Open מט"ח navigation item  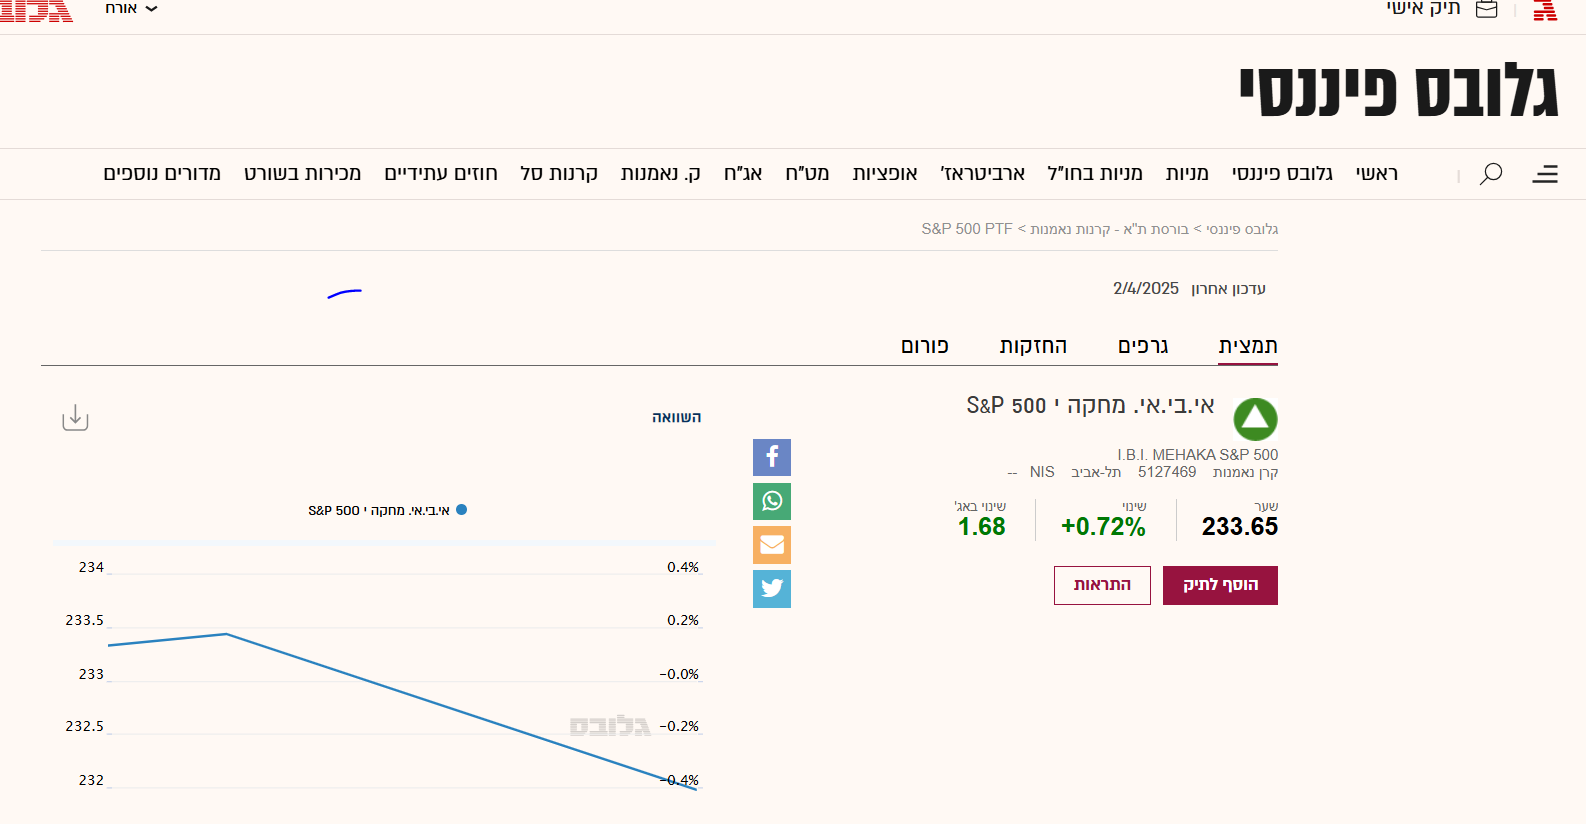coord(807,174)
